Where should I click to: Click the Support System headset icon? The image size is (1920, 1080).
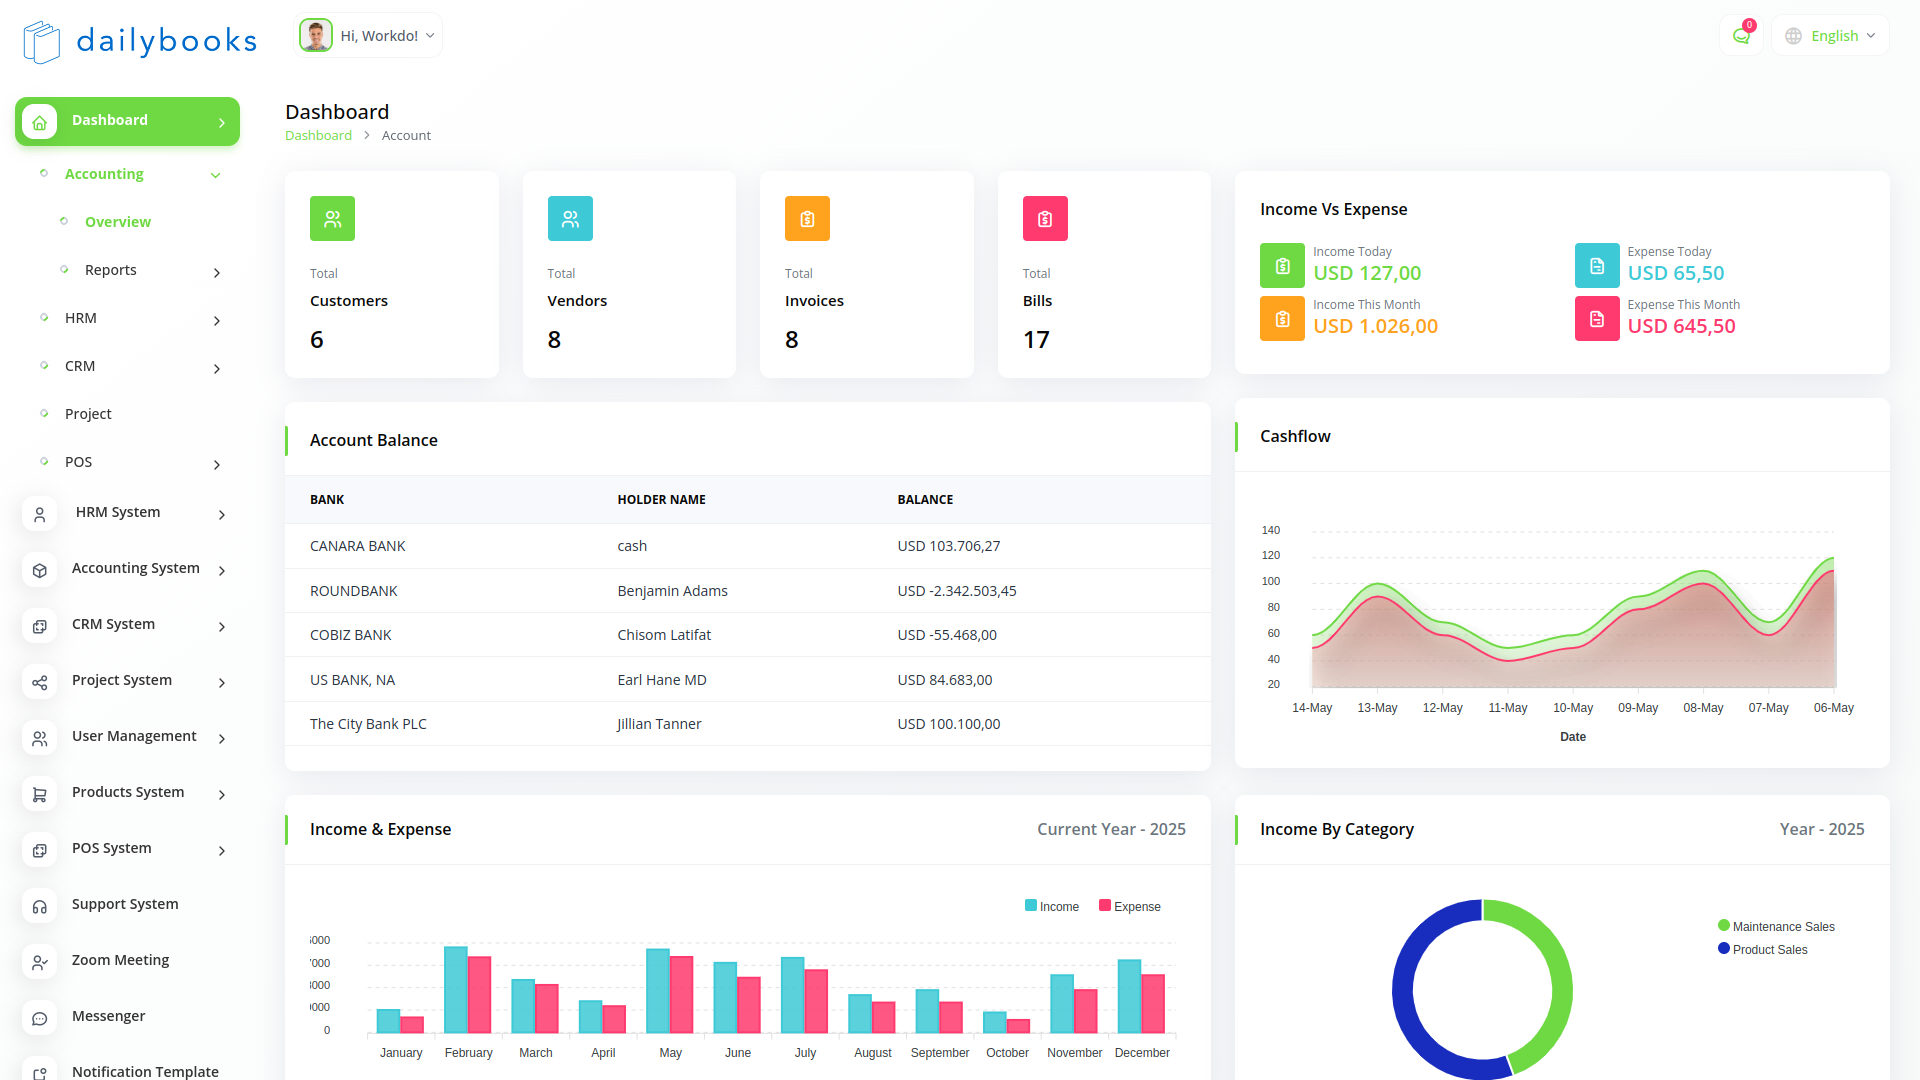click(x=40, y=906)
